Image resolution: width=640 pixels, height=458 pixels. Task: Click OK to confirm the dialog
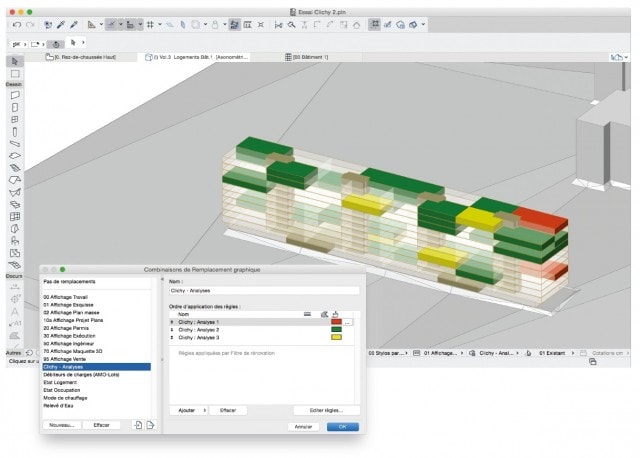(x=342, y=426)
